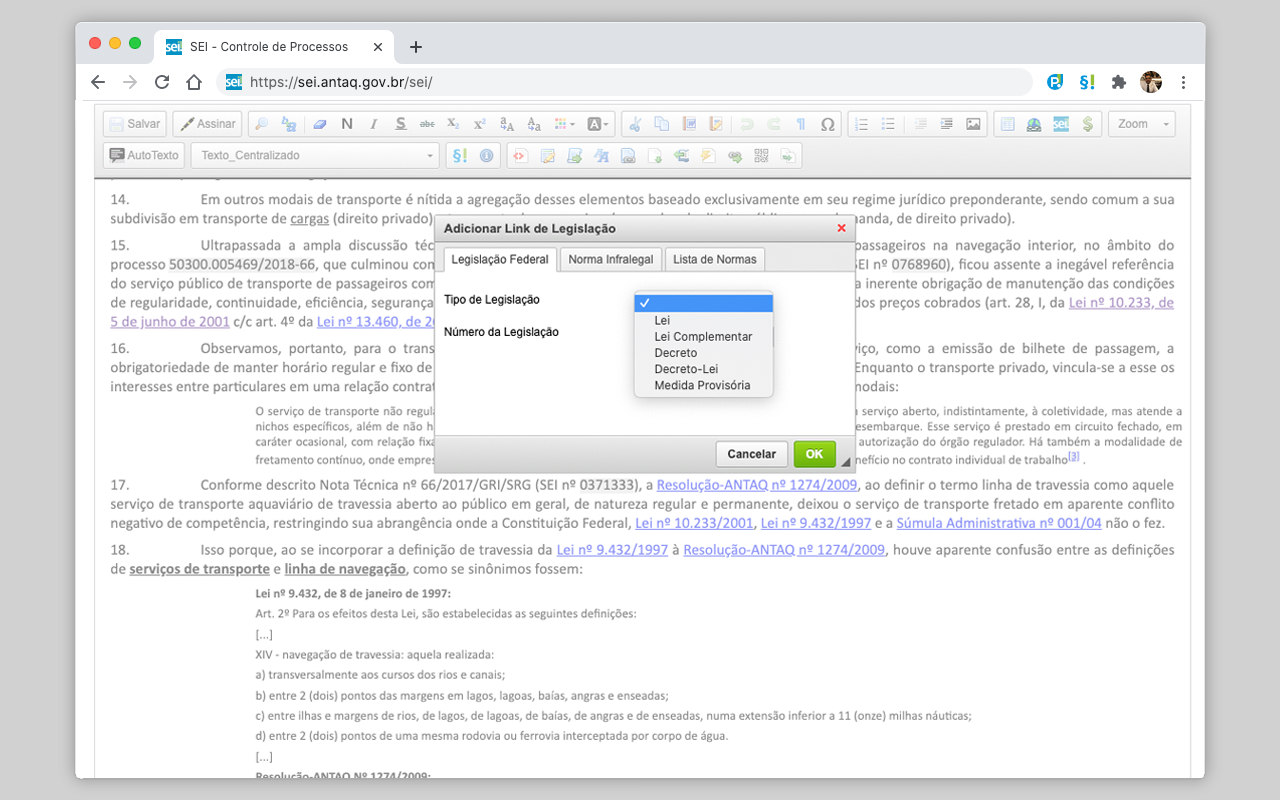Open the browser three-dot menu
This screenshot has width=1280, height=800.
coord(1183,82)
